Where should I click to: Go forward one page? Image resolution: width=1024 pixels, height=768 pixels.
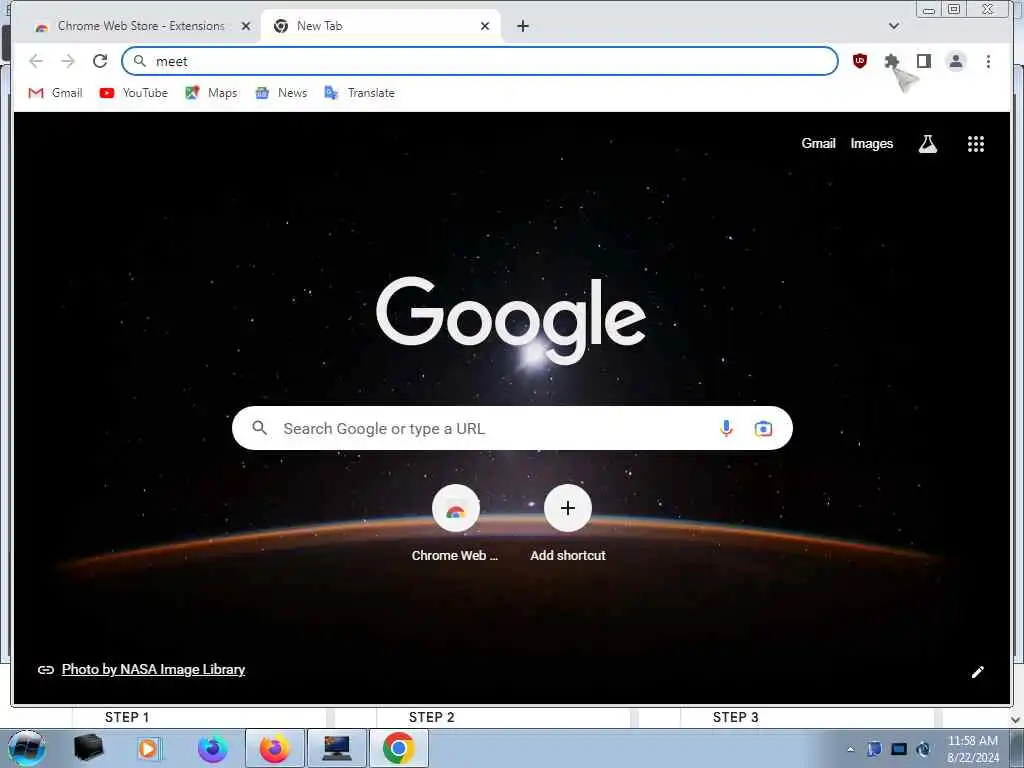tap(68, 61)
